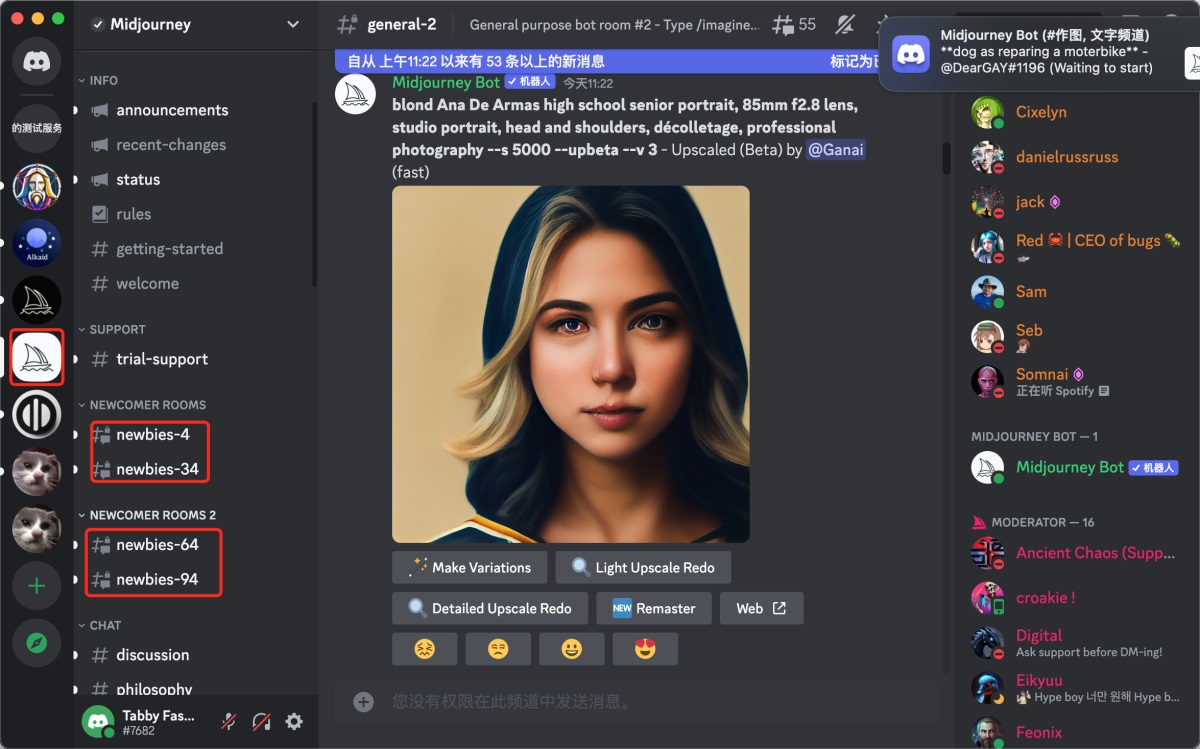
Task: Open the green Explore servers compass
Action: click(x=36, y=643)
